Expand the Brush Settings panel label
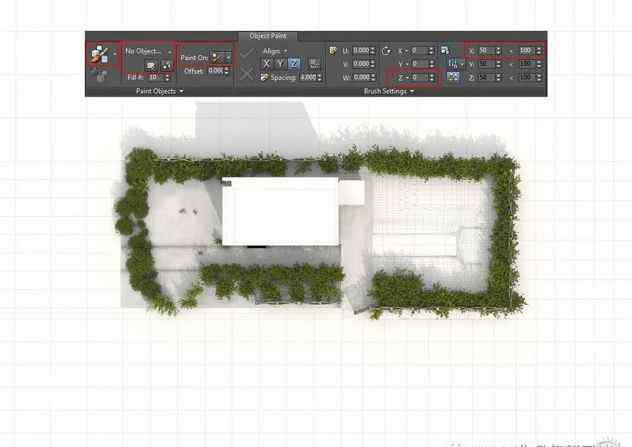 (389, 90)
